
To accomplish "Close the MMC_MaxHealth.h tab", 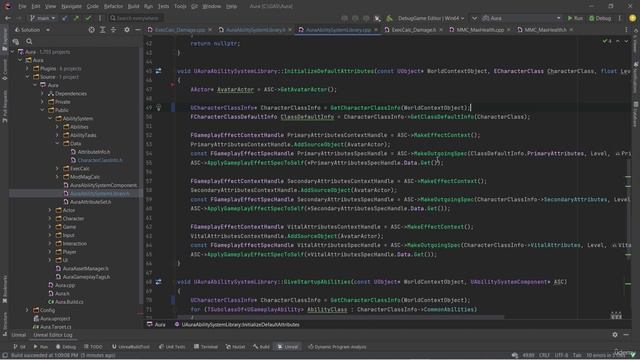I will 571,30.
